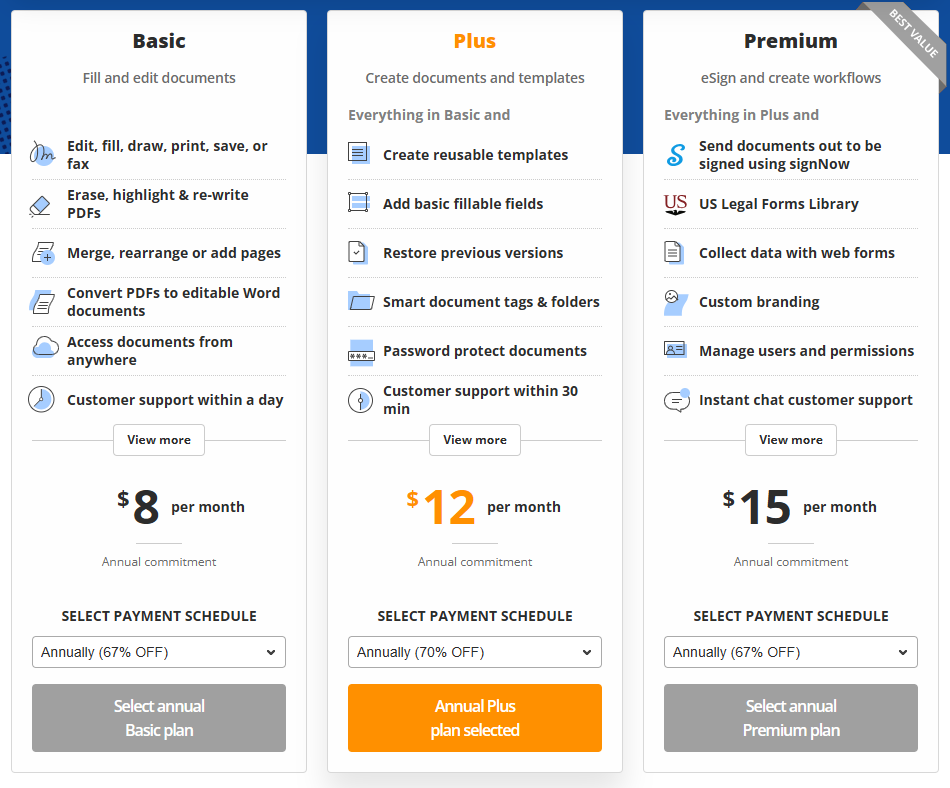
Task: Click the instant chat support icon
Action: pyautogui.click(x=677, y=400)
